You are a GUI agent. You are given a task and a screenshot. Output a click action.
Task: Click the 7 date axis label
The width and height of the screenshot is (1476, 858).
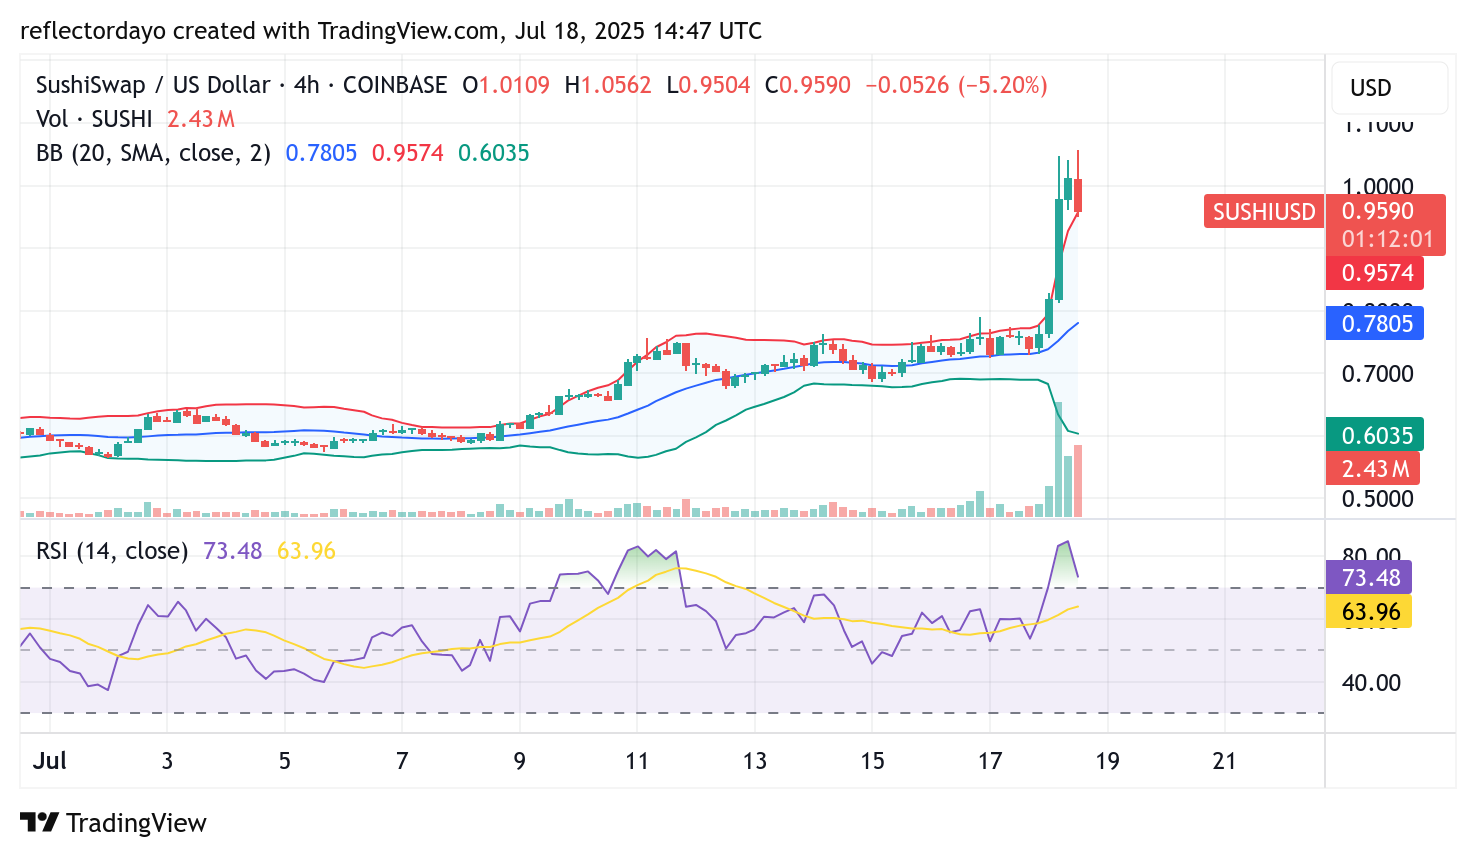(x=402, y=761)
